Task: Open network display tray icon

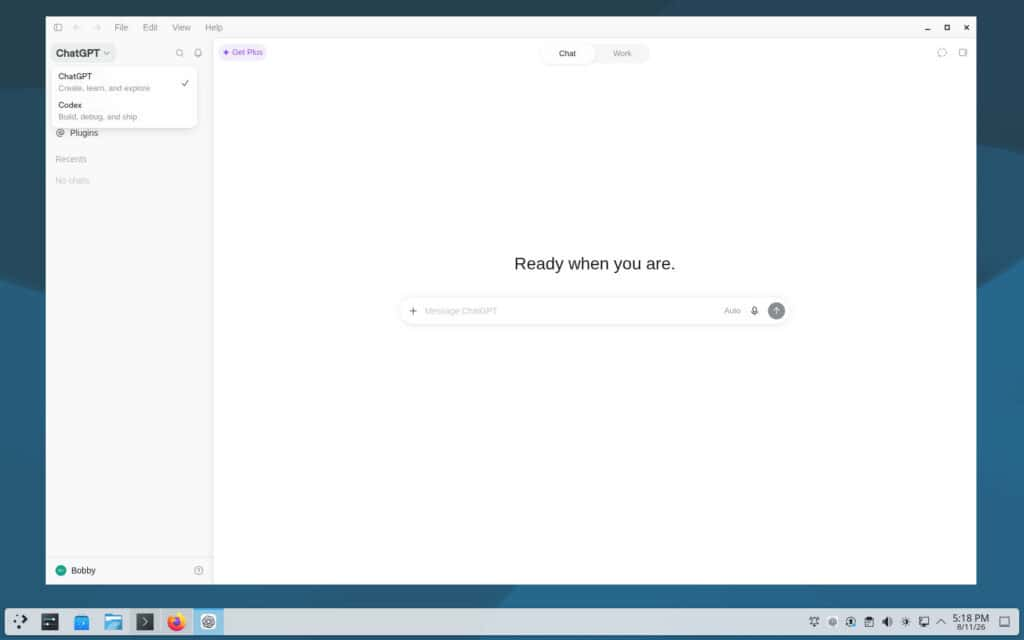Action: pyautogui.click(x=923, y=622)
